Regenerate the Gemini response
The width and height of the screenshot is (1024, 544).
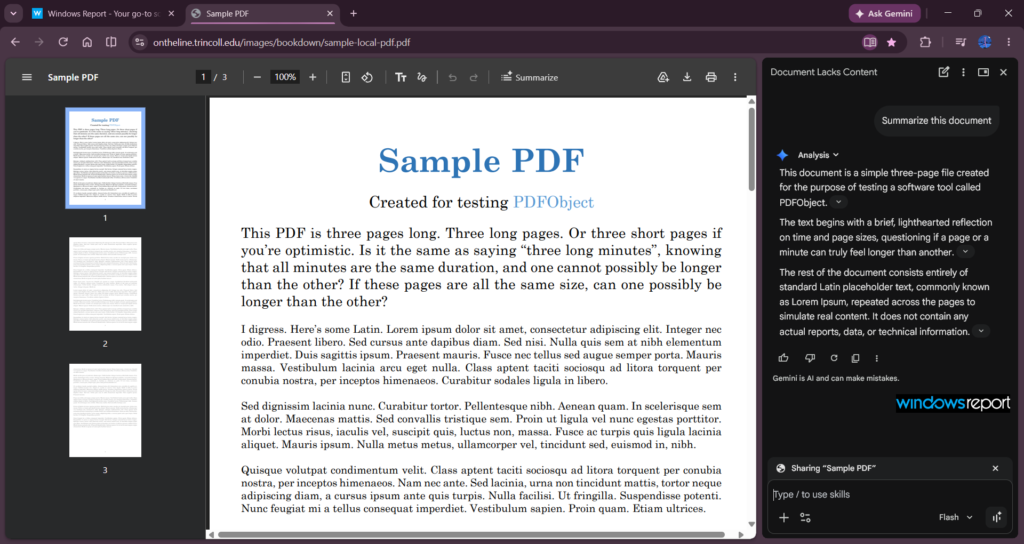point(834,358)
